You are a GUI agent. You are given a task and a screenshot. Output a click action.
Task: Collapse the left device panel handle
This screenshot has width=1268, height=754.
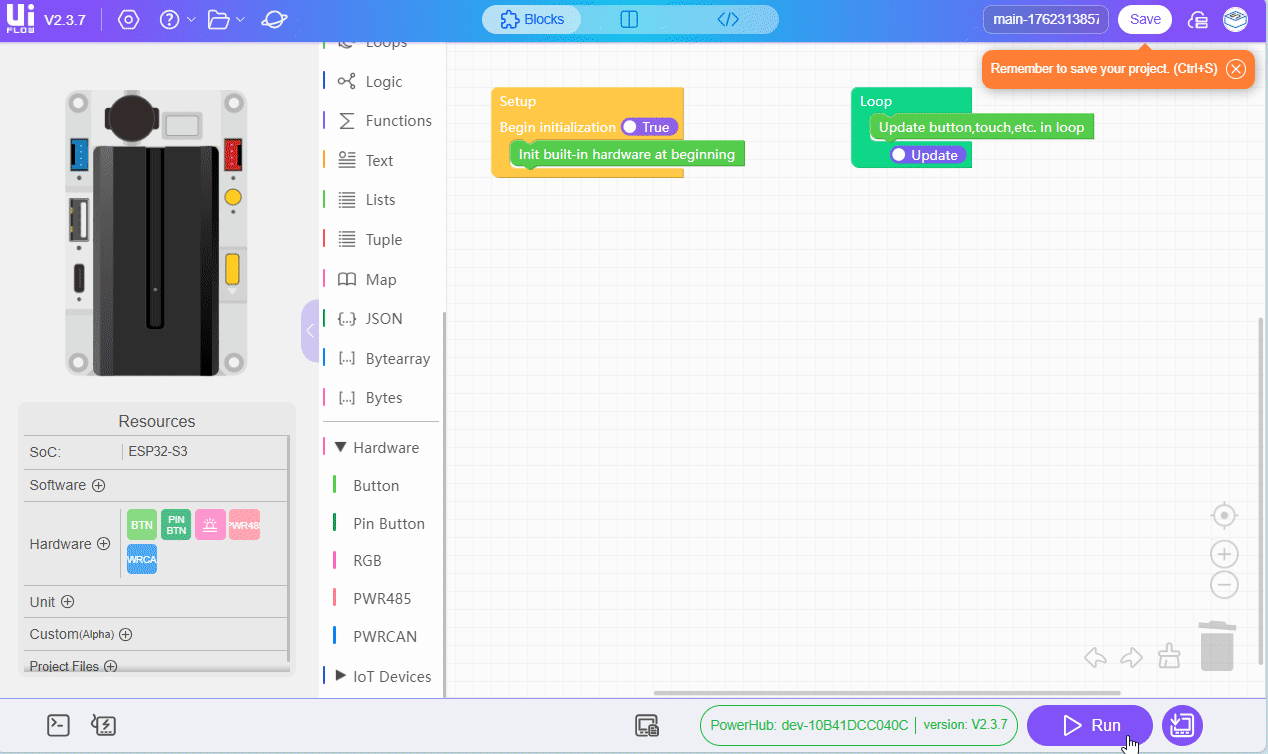pyautogui.click(x=310, y=330)
